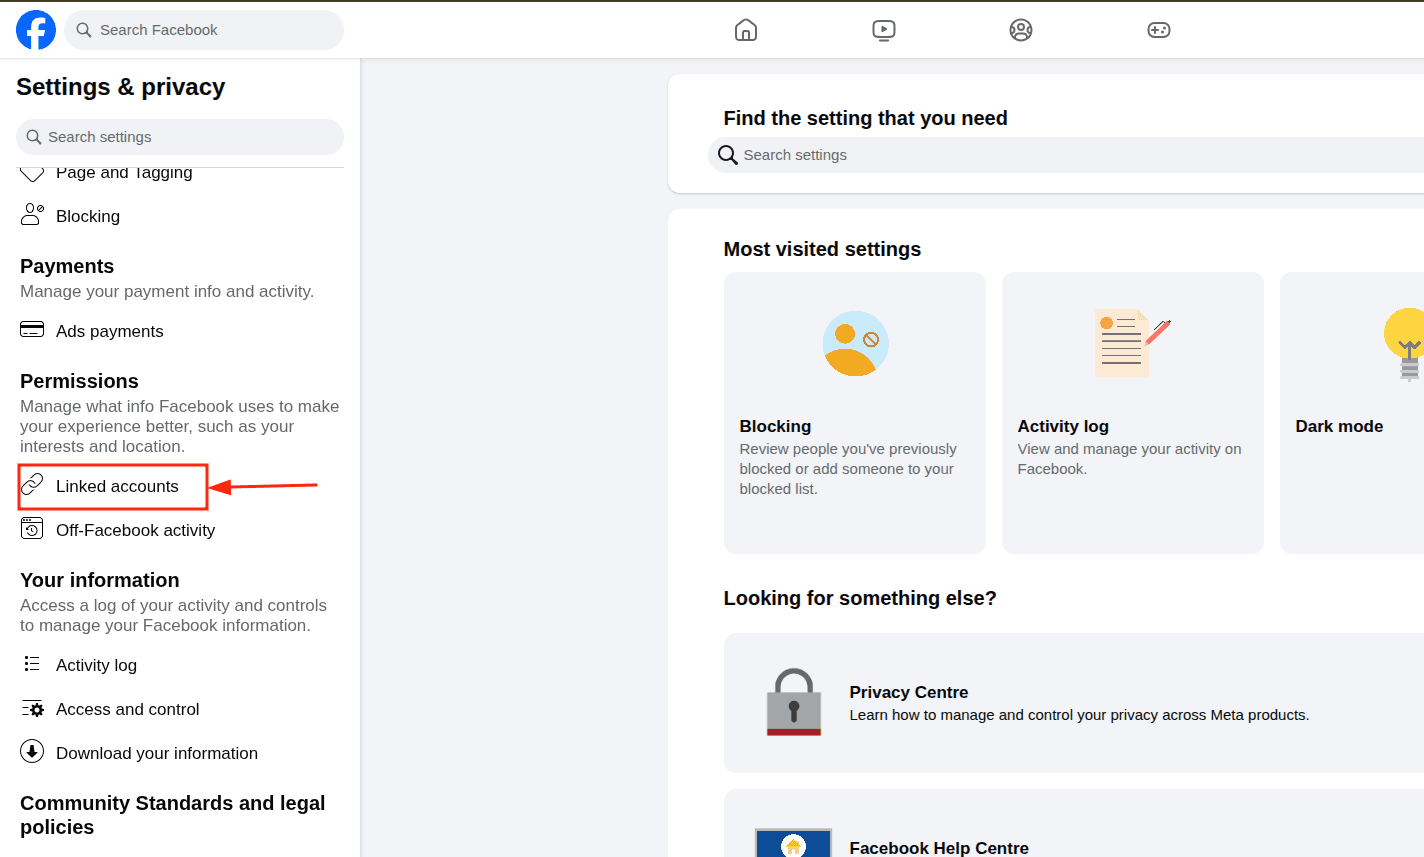
Task: Click the Download your information arrow icon
Action: point(32,752)
